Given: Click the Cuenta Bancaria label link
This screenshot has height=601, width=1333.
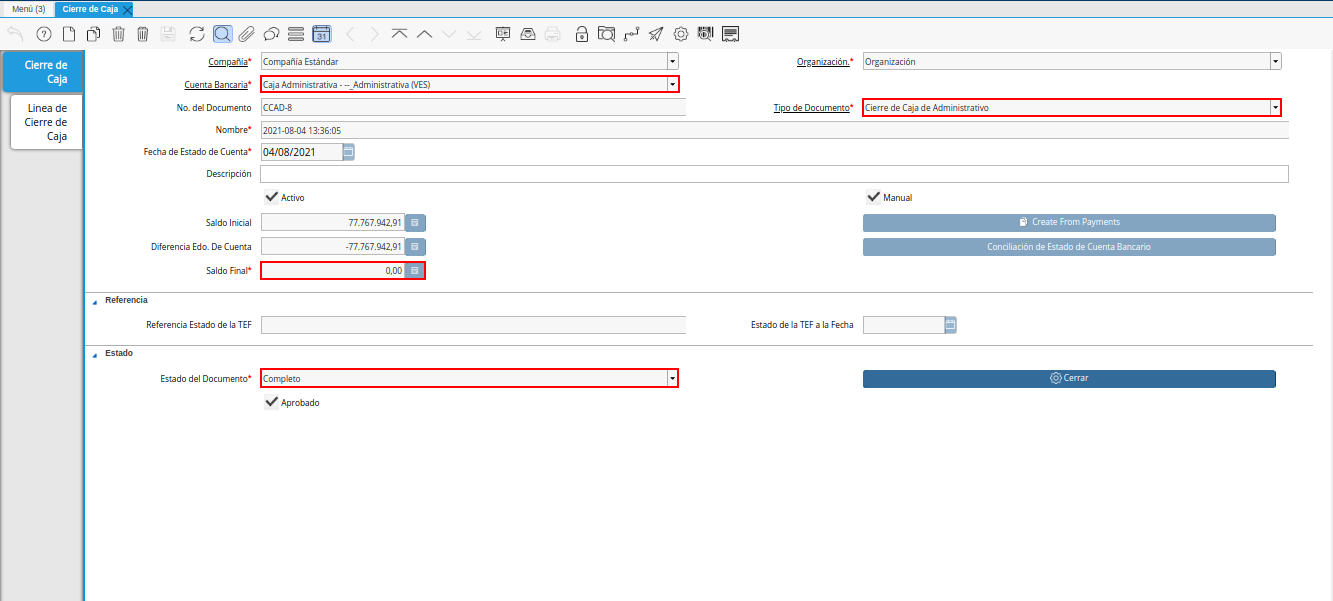Looking at the screenshot, I should [x=216, y=85].
